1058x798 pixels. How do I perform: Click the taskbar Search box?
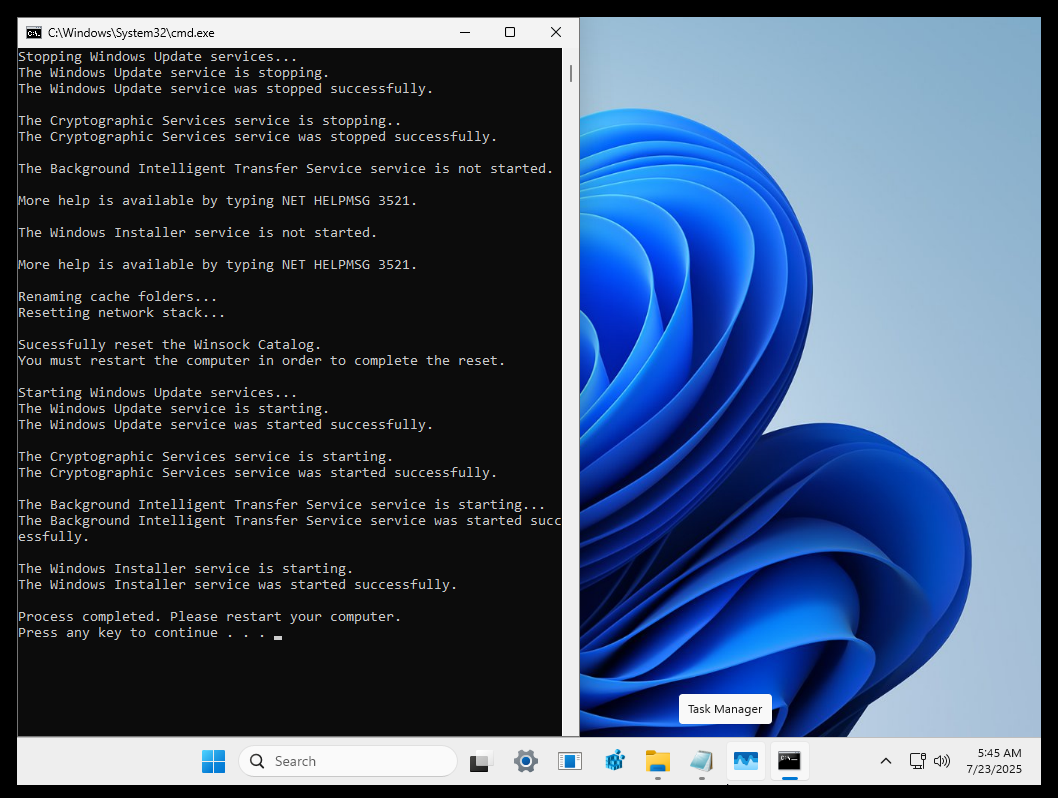click(x=347, y=761)
